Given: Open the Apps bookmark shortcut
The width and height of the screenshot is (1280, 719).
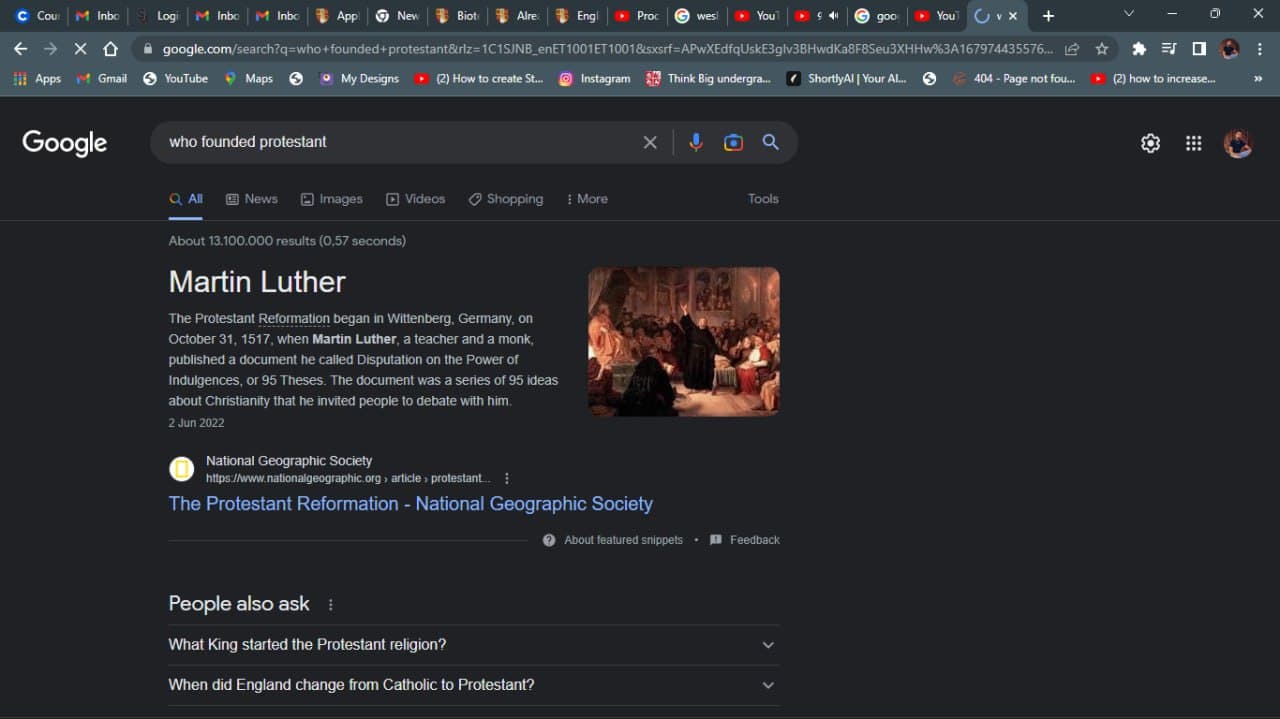Looking at the screenshot, I should [37, 78].
